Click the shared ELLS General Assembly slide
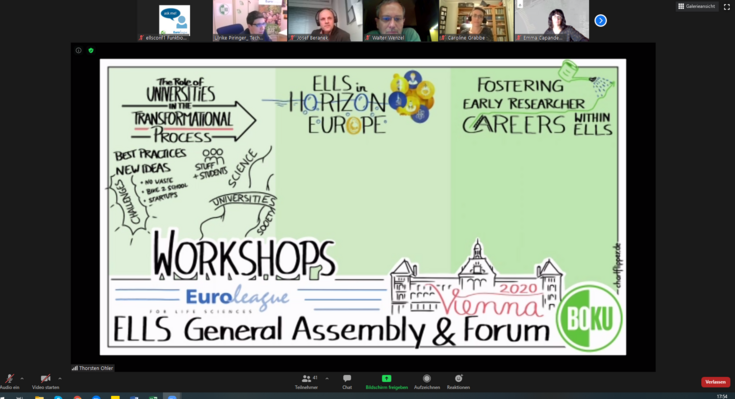Image resolution: width=735 pixels, height=399 pixels. click(363, 207)
